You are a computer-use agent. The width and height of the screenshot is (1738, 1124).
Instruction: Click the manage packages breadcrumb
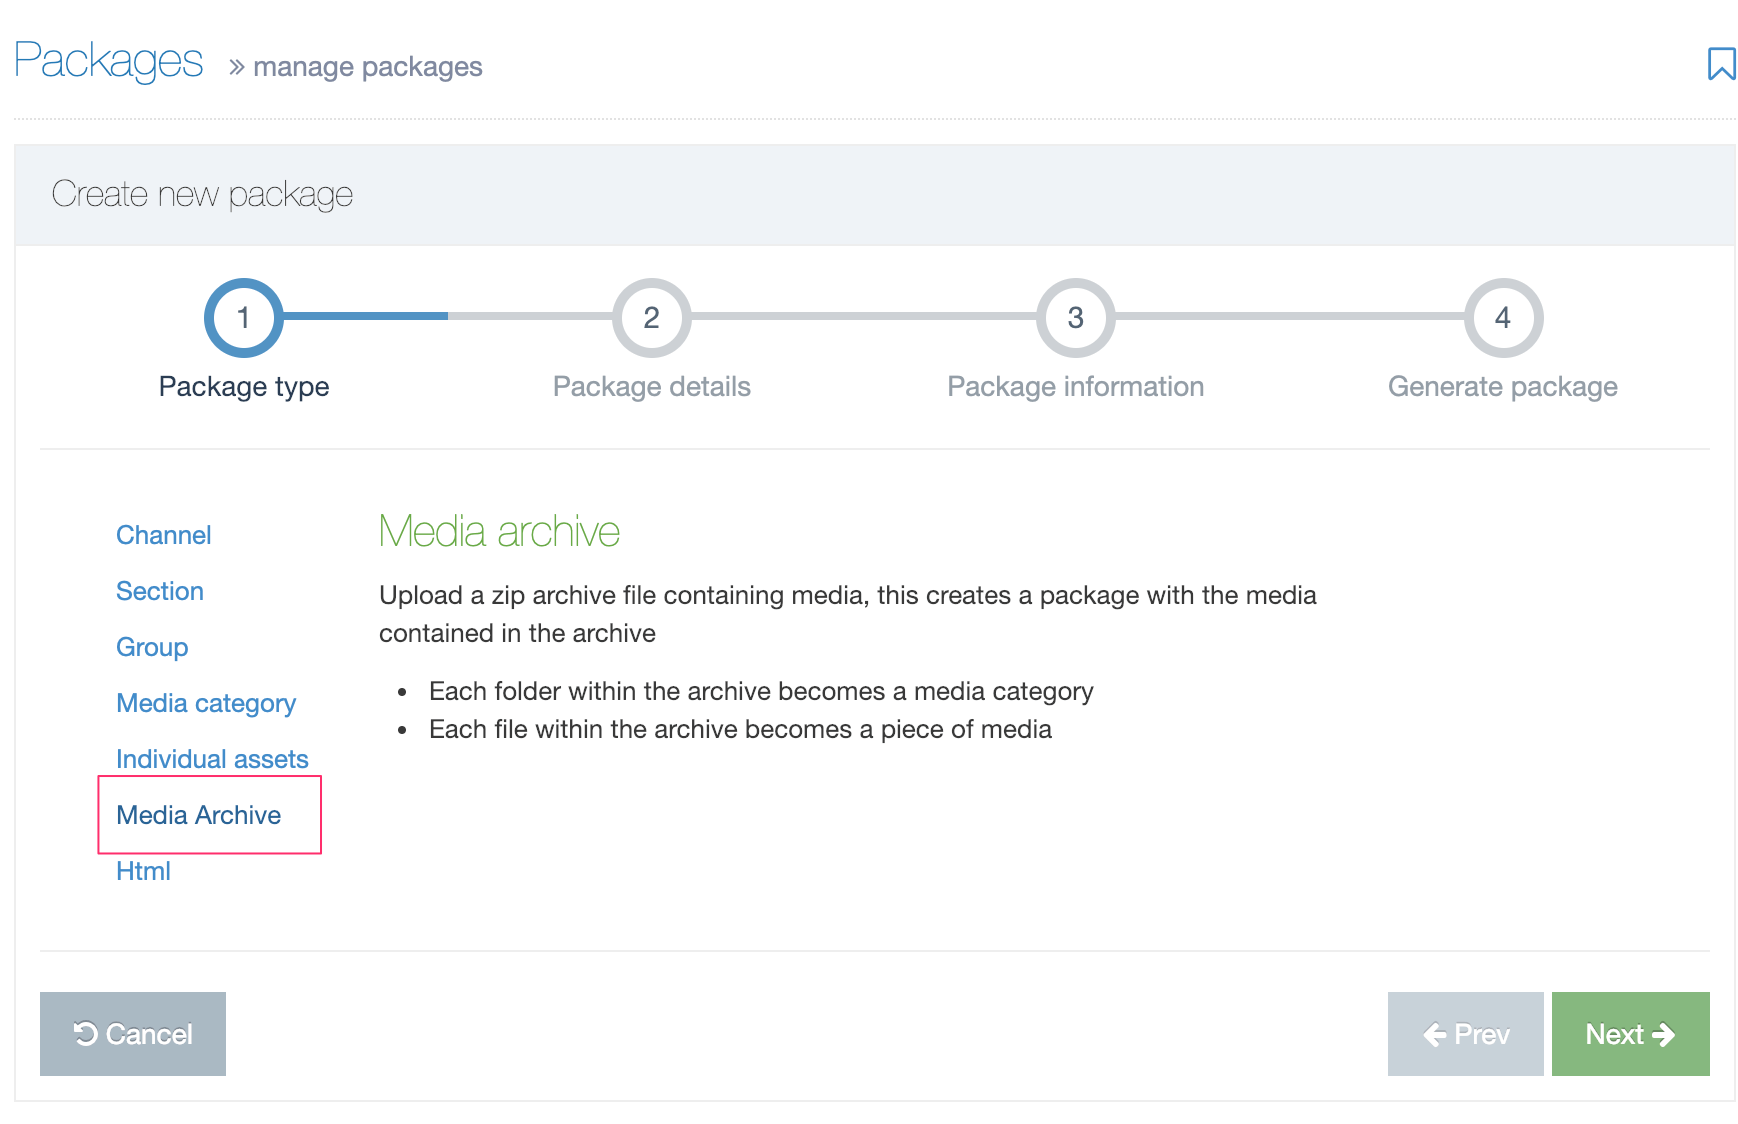click(367, 67)
